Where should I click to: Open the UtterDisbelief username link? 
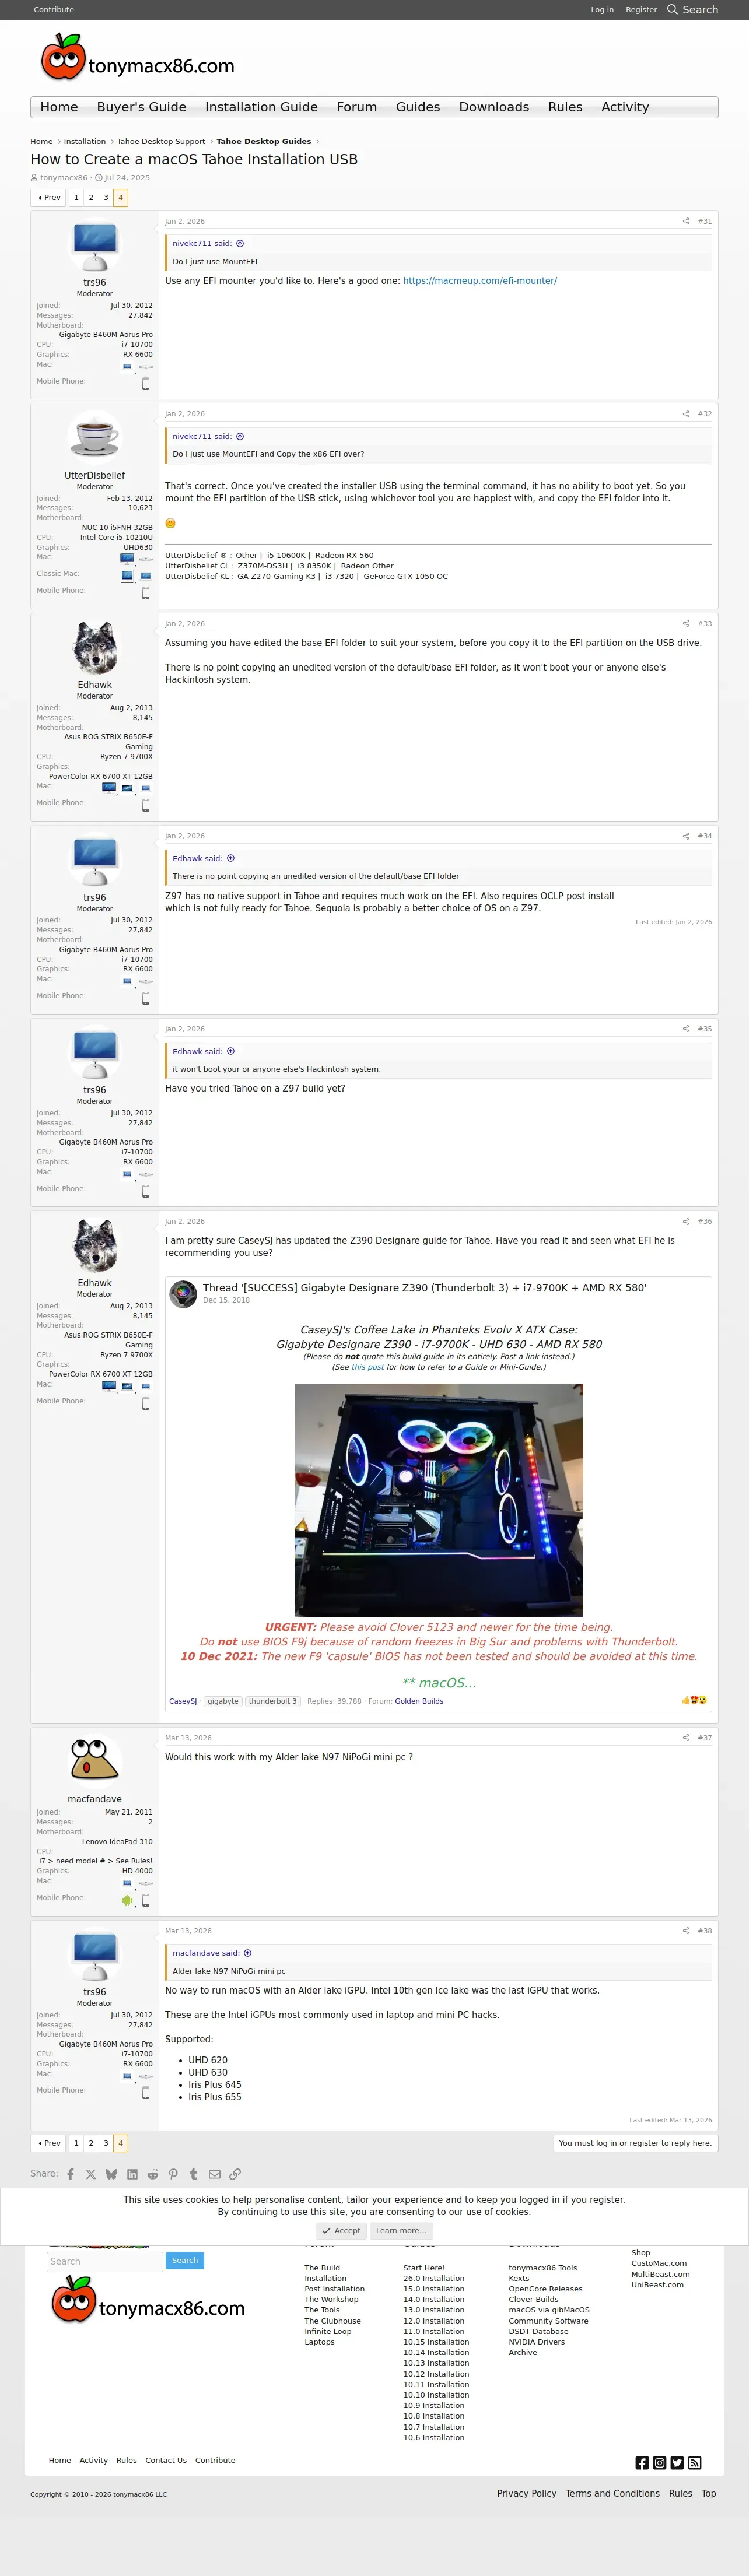pos(95,476)
